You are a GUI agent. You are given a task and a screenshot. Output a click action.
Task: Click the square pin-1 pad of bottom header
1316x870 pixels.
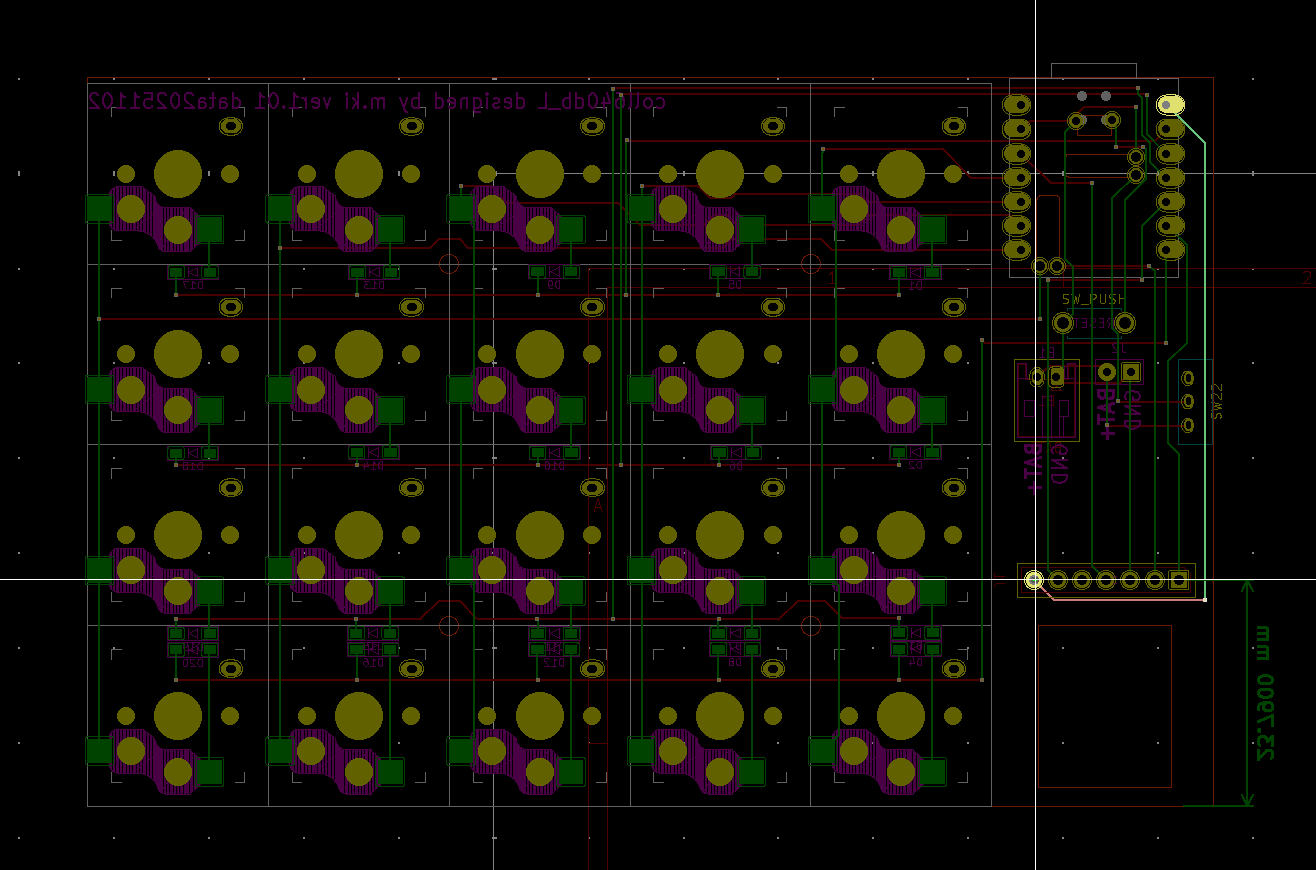point(1179,579)
